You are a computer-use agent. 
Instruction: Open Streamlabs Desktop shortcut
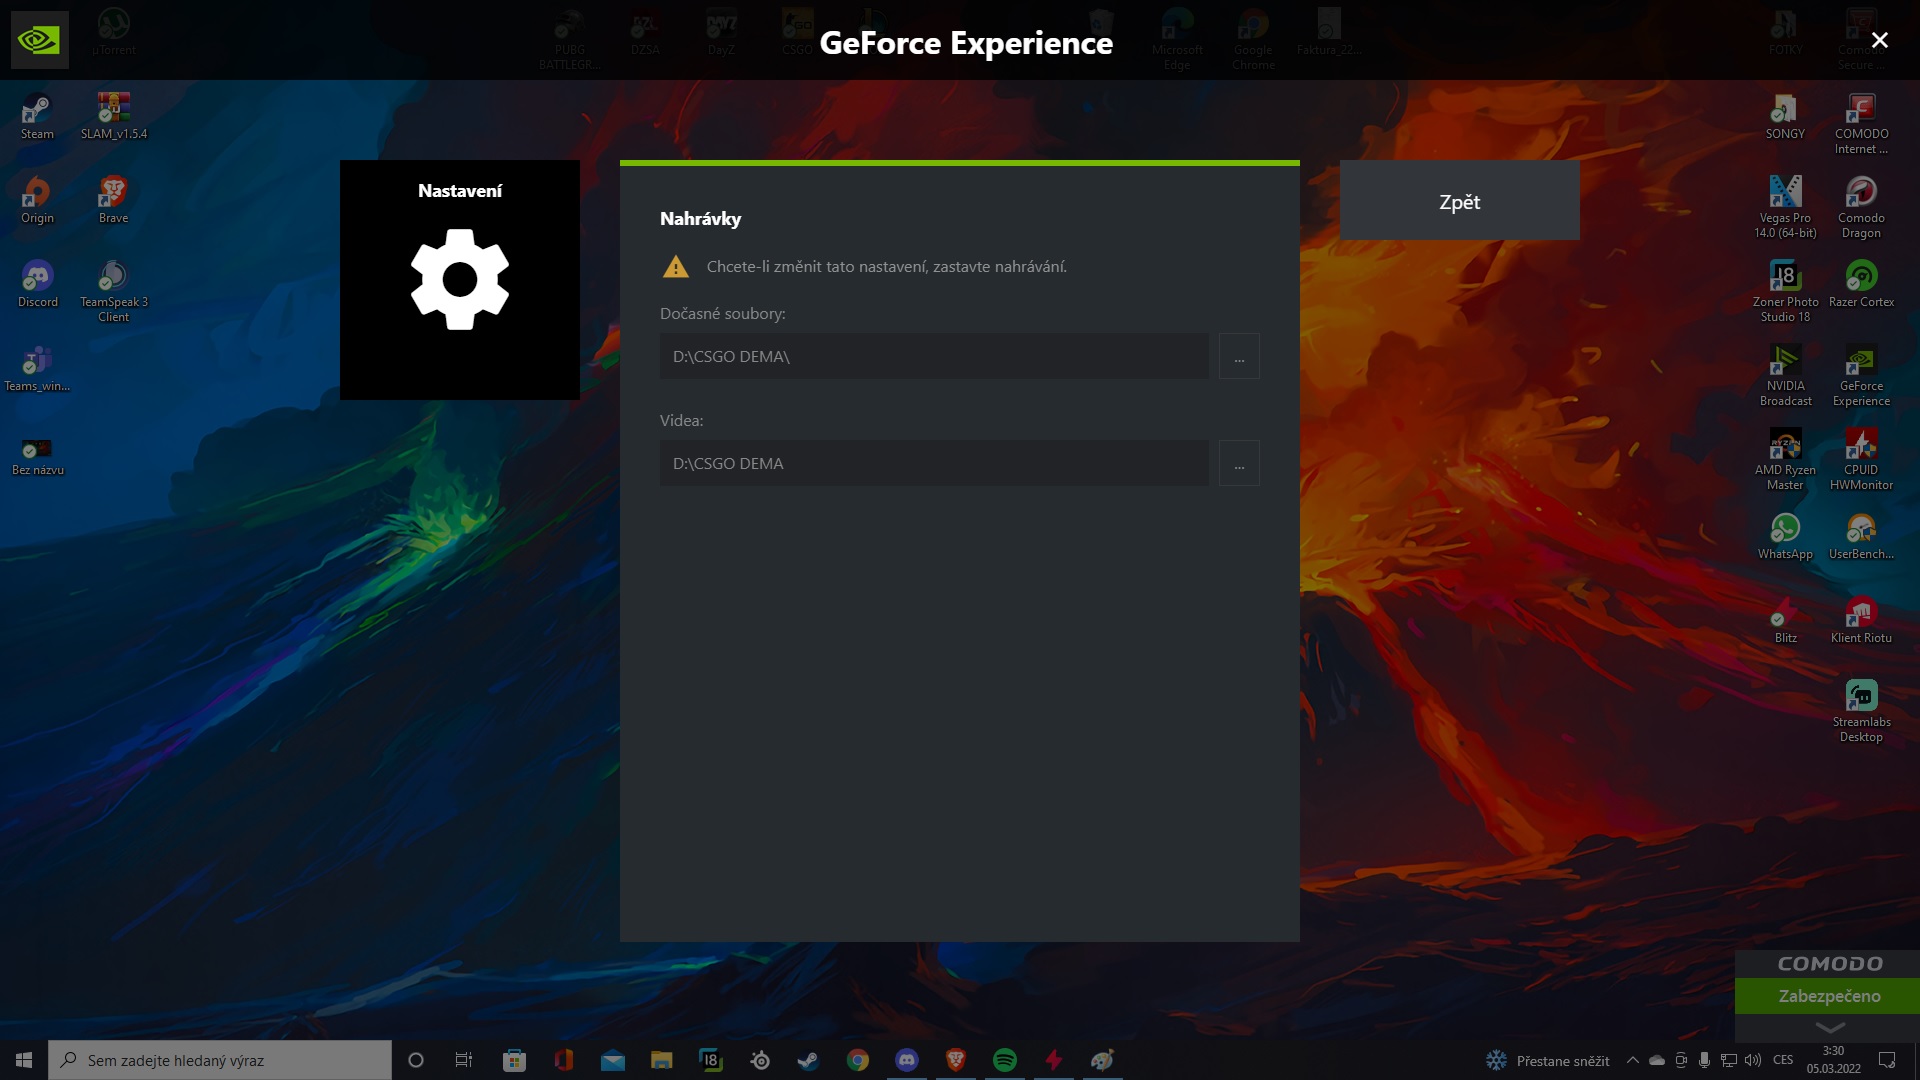tap(1861, 711)
